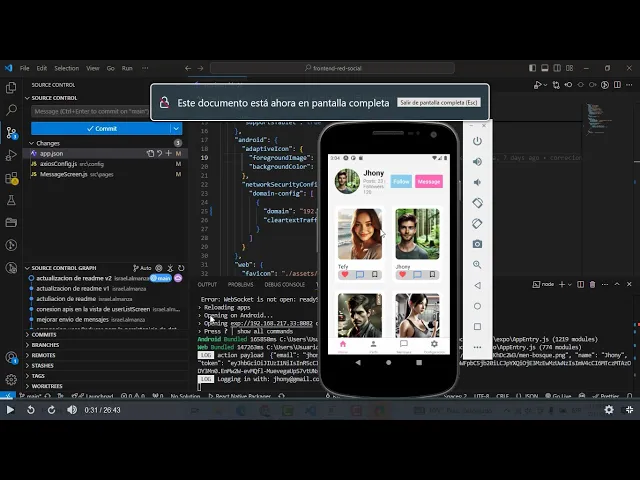Open video settings gear

(609, 409)
